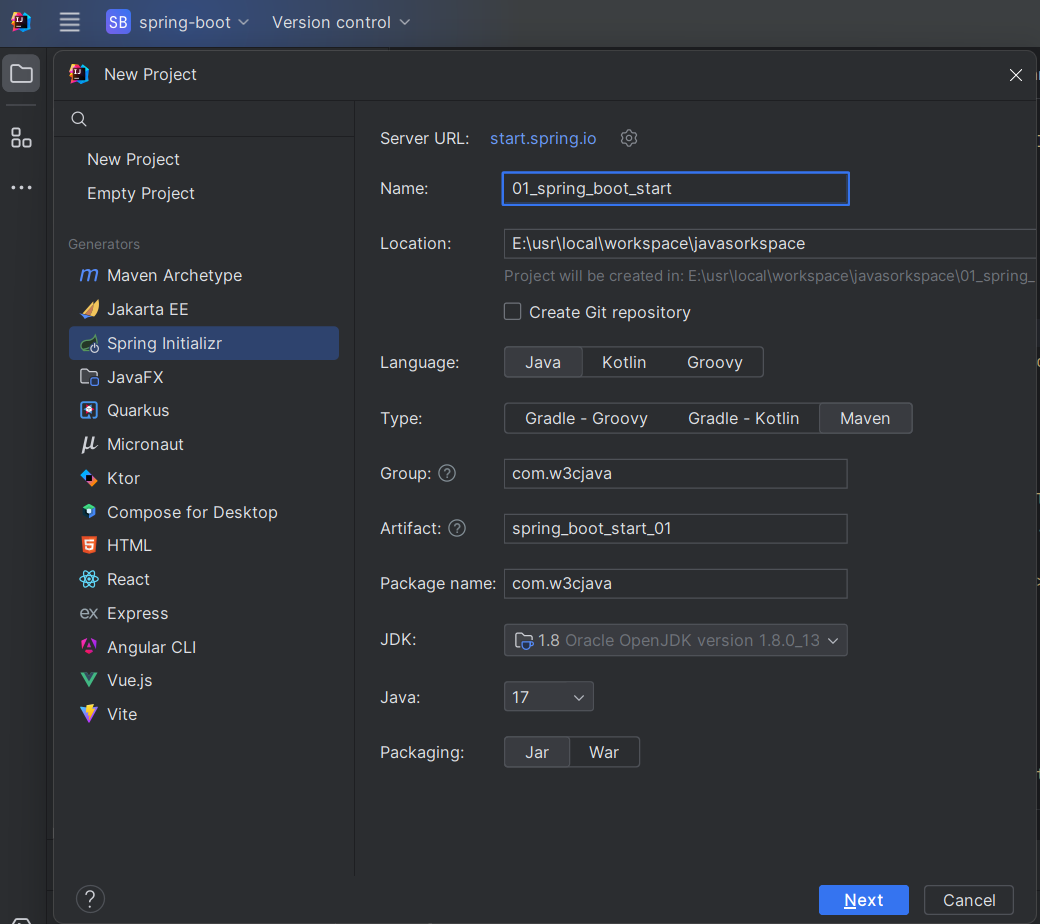
Task: Select the Compose for Desktop generator
Action: (204, 512)
